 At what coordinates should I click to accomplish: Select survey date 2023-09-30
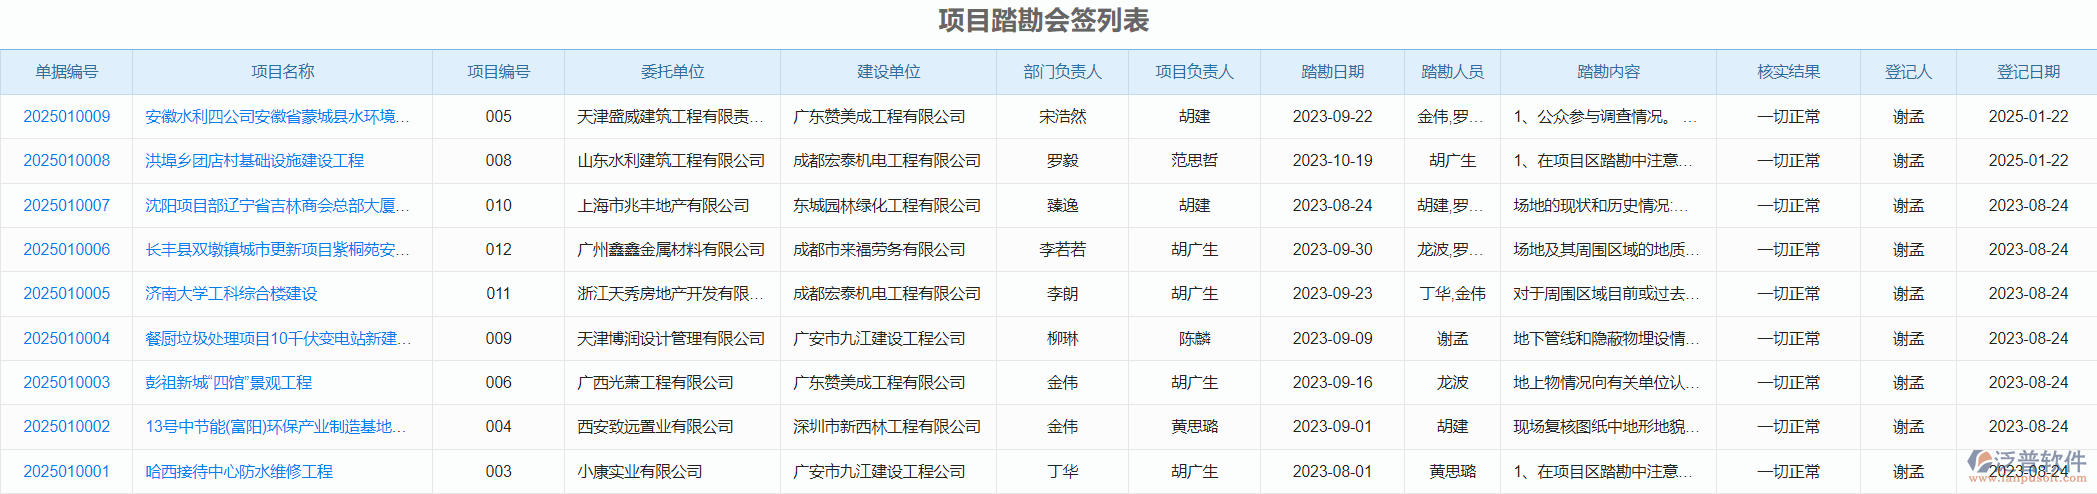(1333, 250)
